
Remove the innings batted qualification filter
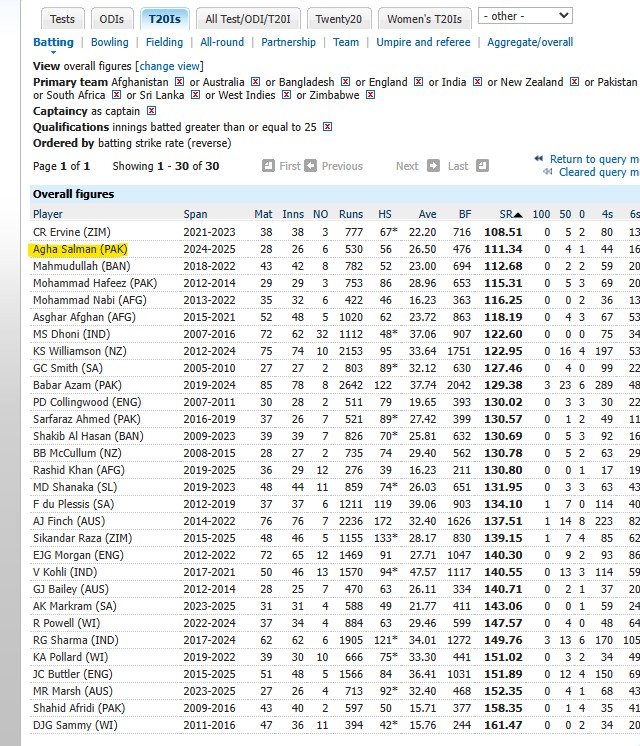pyautogui.click(x=327, y=127)
